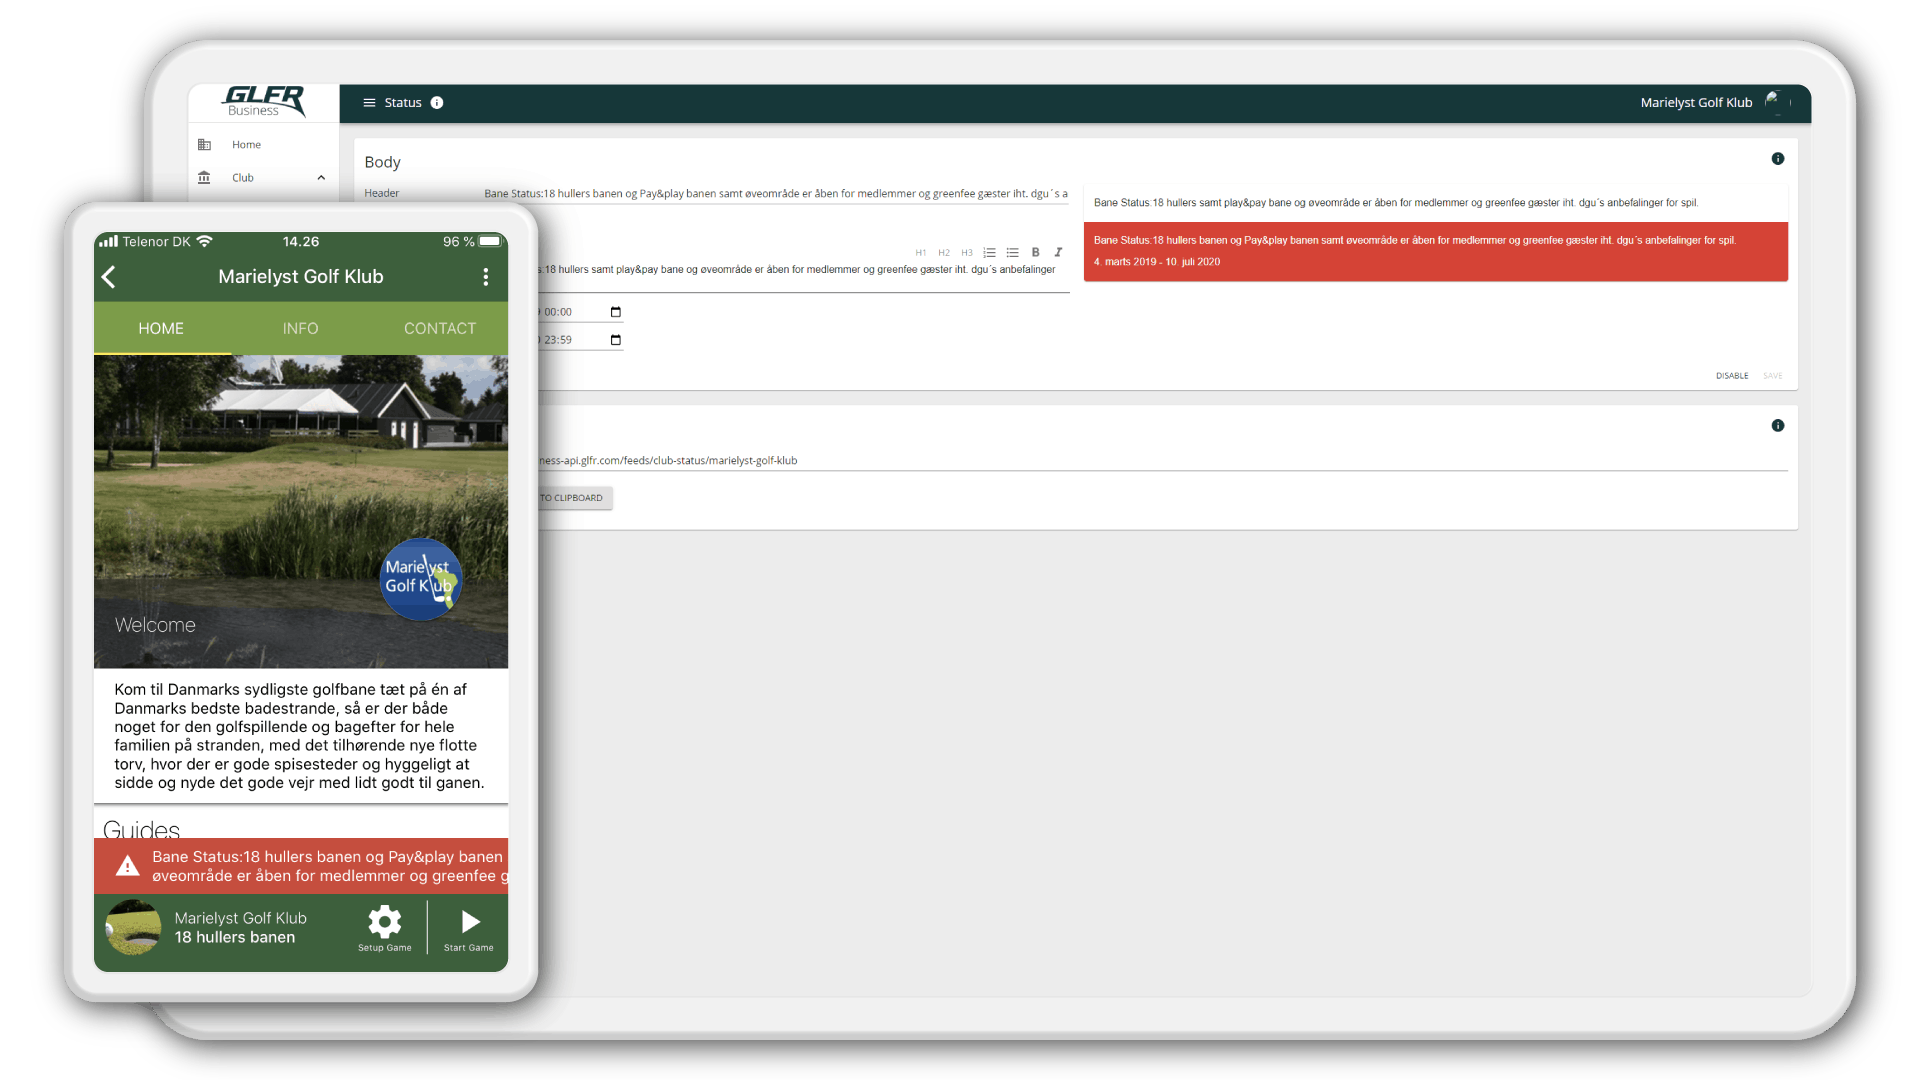Click the copy TO CLIPBOARD button
This screenshot has width=1920, height=1080.
point(575,498)
